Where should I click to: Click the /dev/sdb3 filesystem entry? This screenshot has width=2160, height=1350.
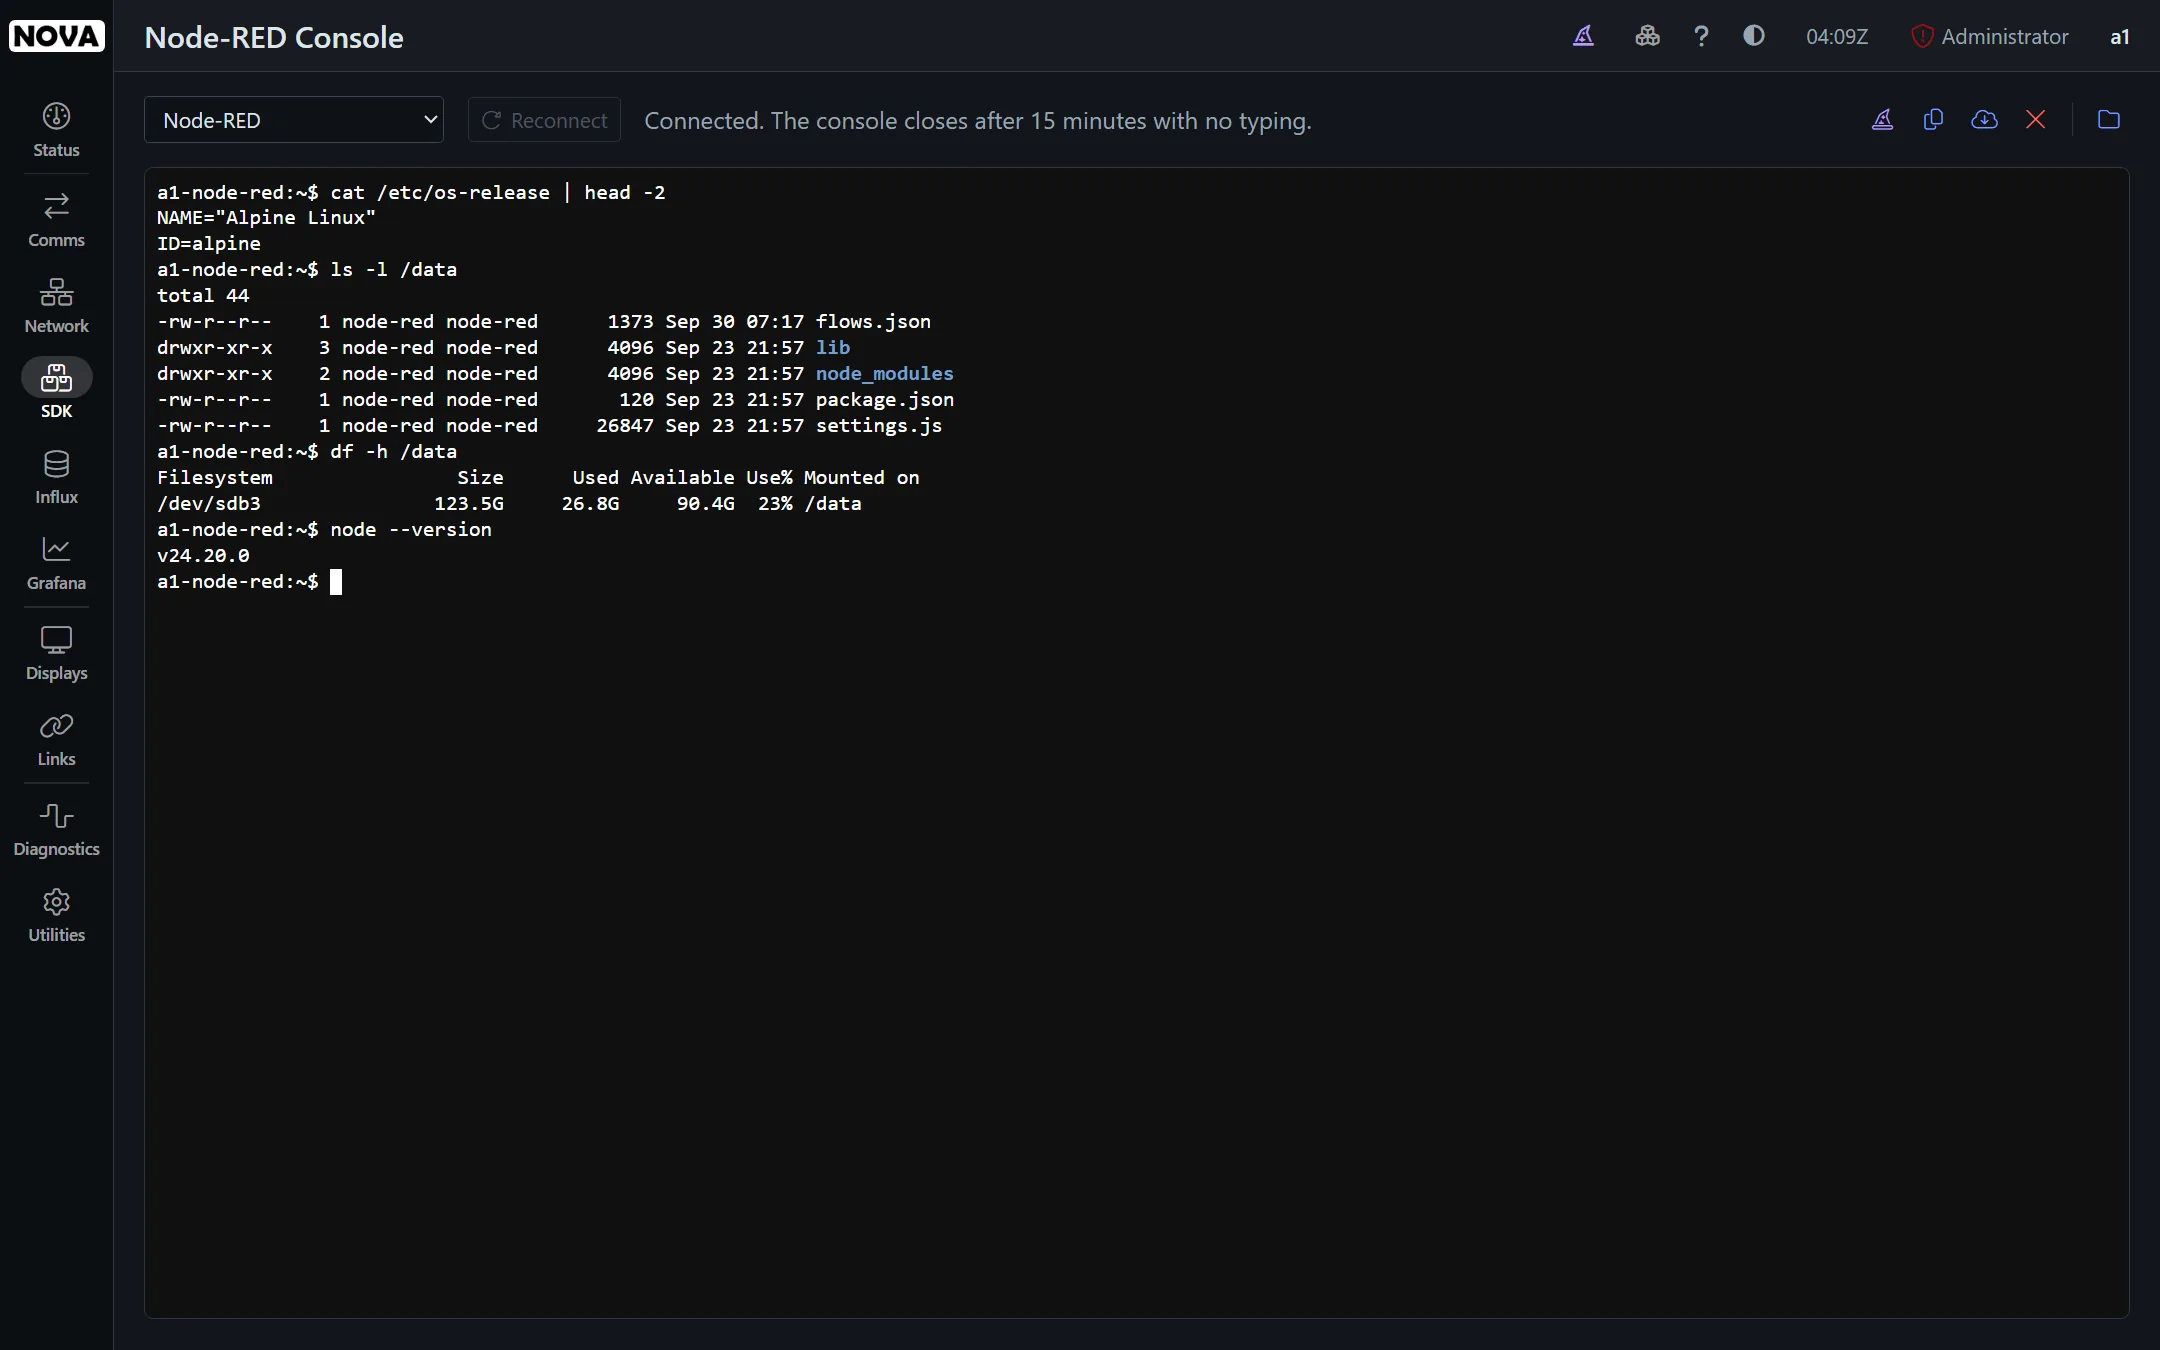coord(208,503)
